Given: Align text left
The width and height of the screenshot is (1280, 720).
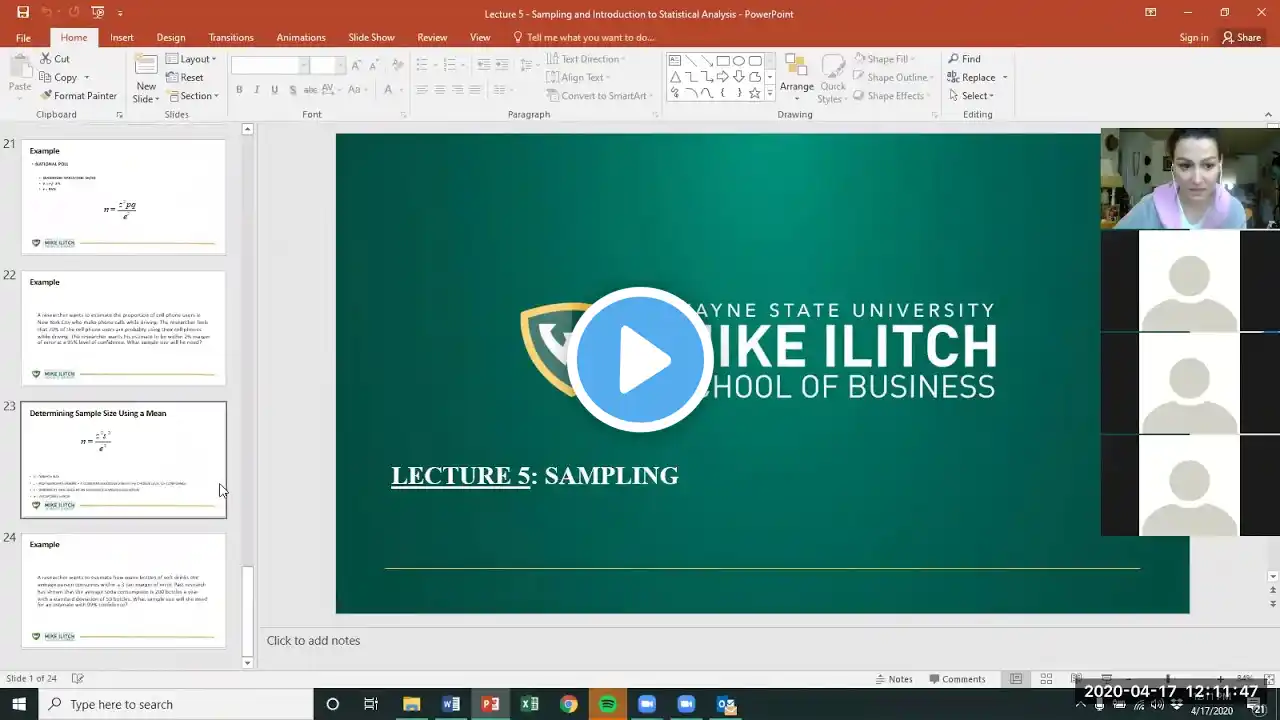Looking at the screenshot, I should tap(422, 90).
